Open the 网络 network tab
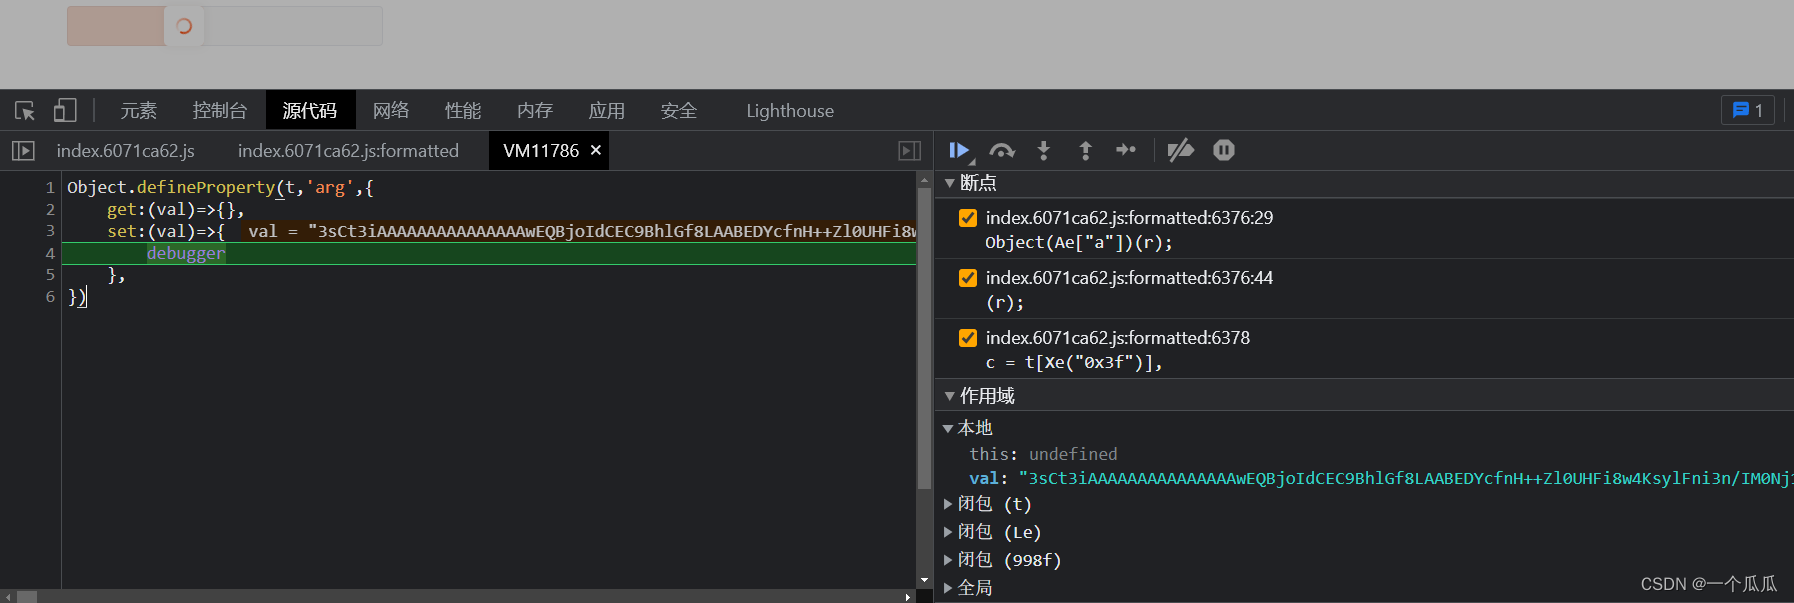 coord(391,110)
